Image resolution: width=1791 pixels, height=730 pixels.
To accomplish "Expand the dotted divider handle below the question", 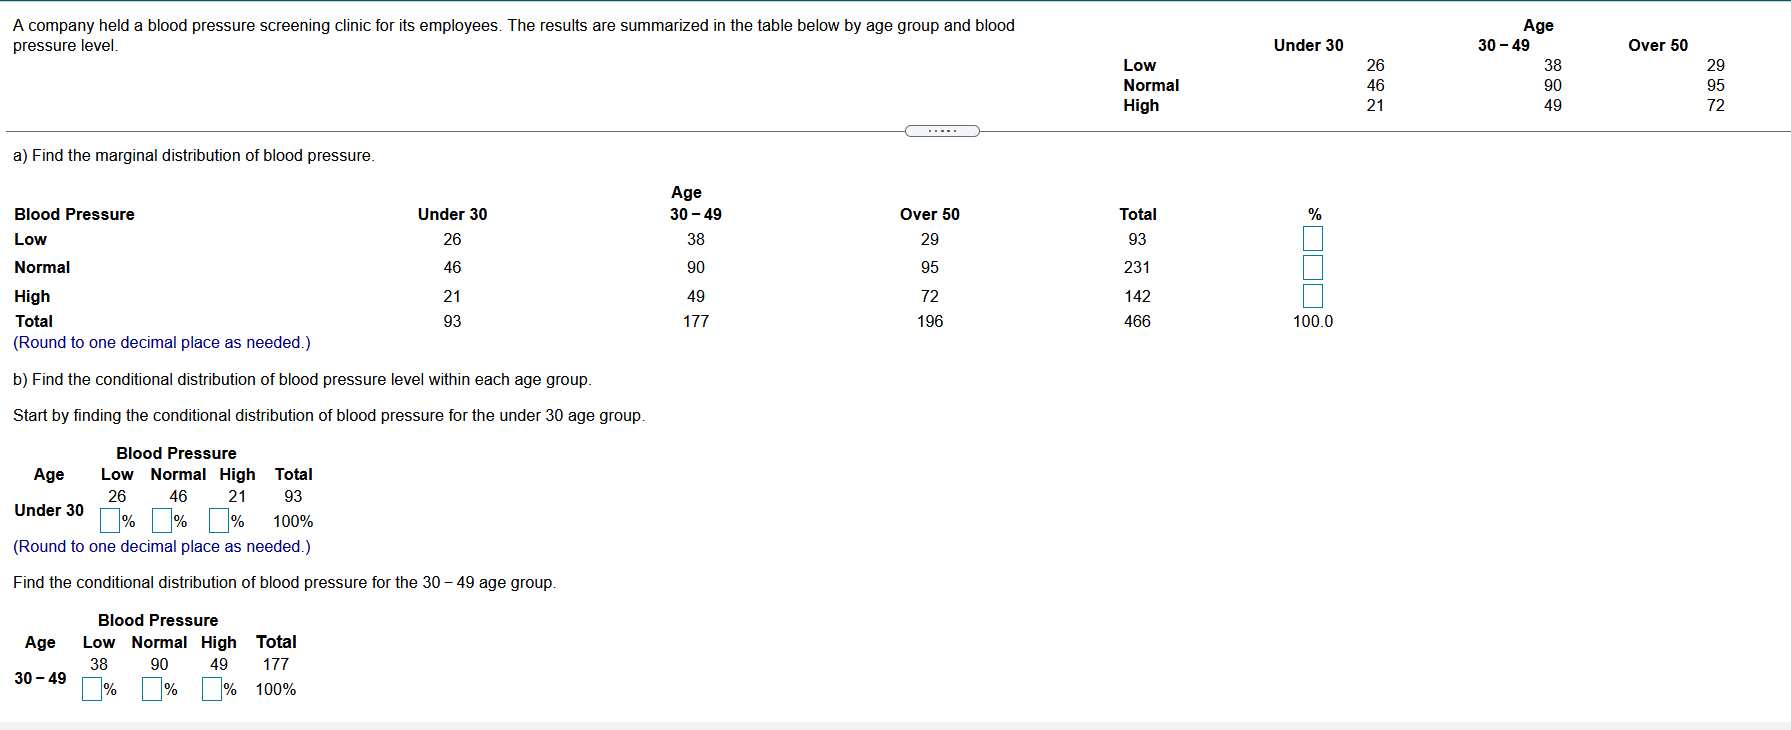I will pyautogui.click(x=942, y=131).
